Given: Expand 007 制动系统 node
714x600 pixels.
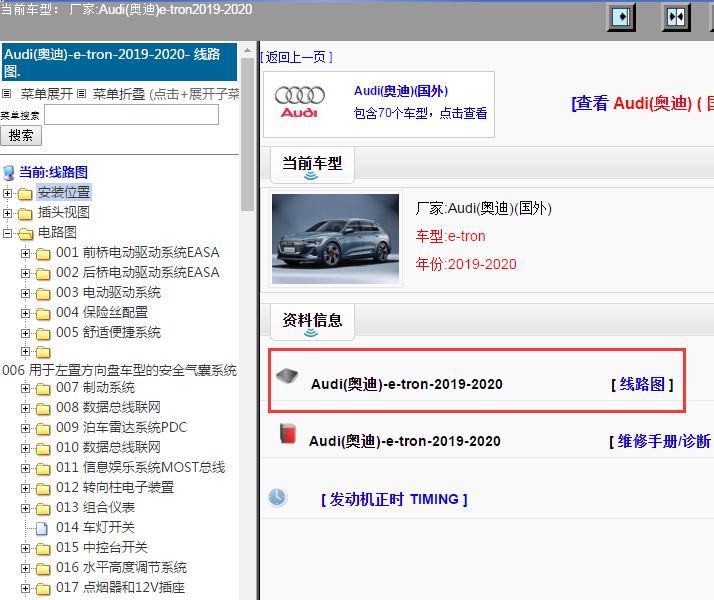Looking at the screenshot, I should [x=26, y=389].
